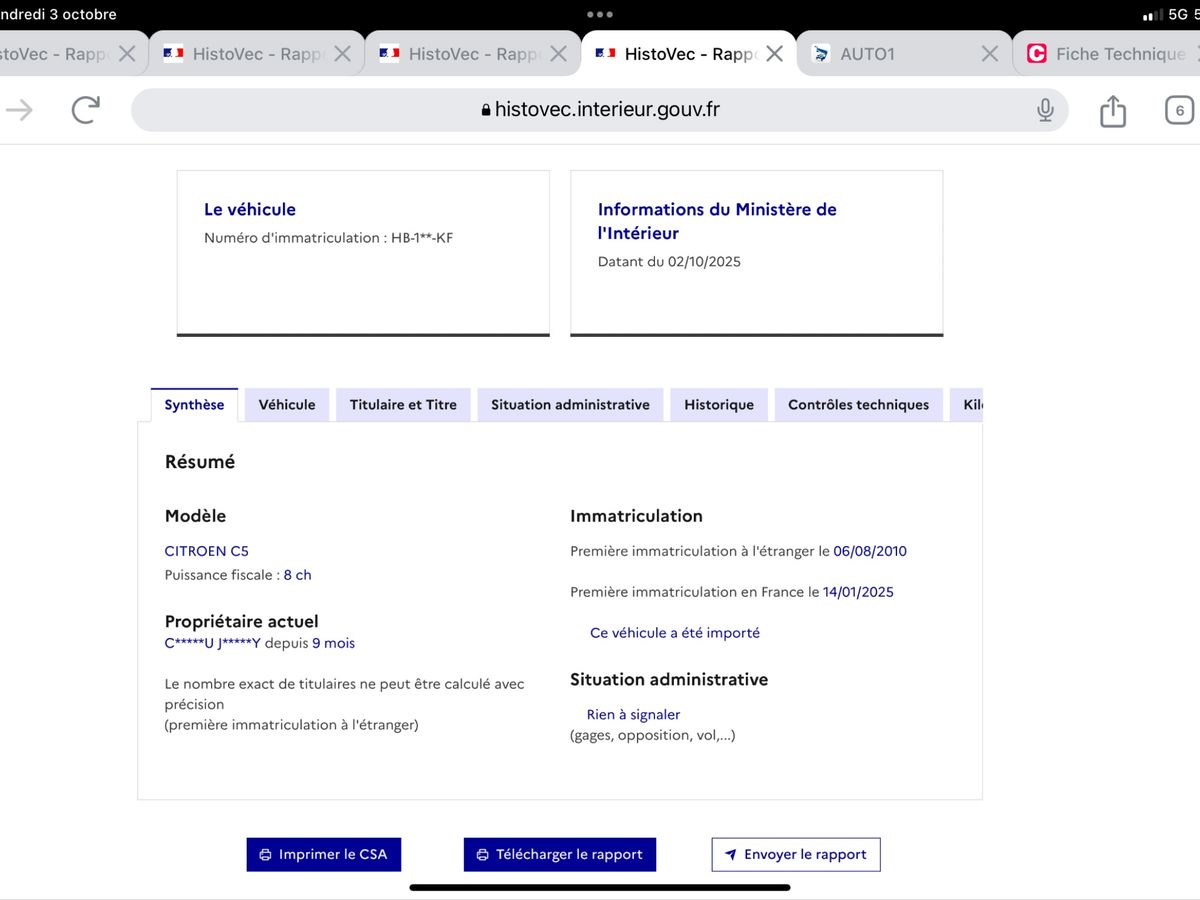1200x900 pixels.
Task: Tap the send arrow icon on Envoyer le rapport
Action: (x=731, y=854)
